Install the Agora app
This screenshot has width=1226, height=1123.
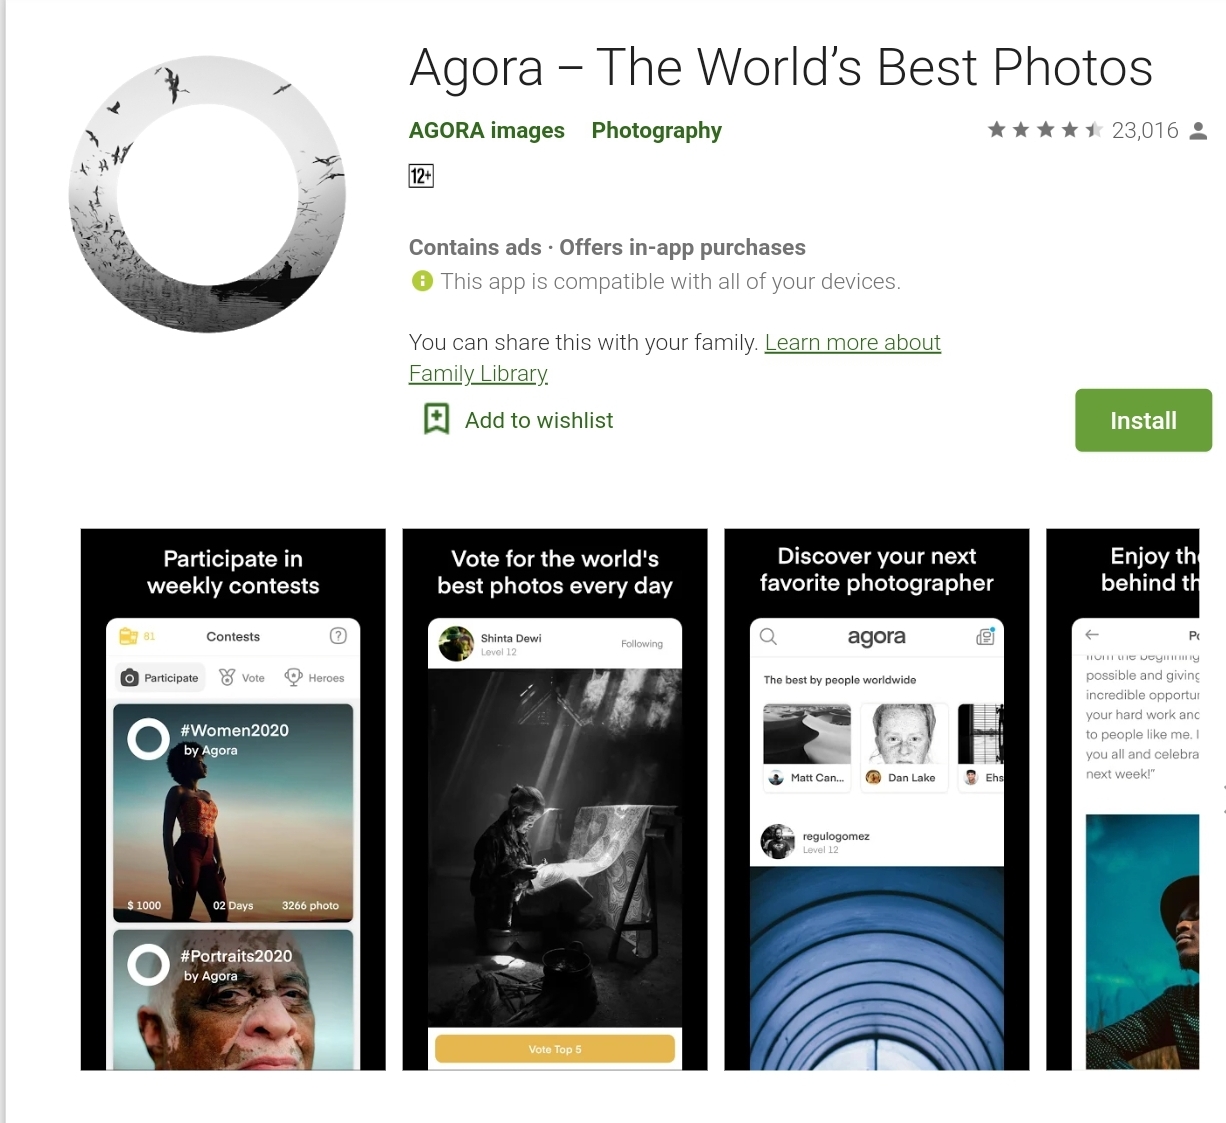[1143, 420]
